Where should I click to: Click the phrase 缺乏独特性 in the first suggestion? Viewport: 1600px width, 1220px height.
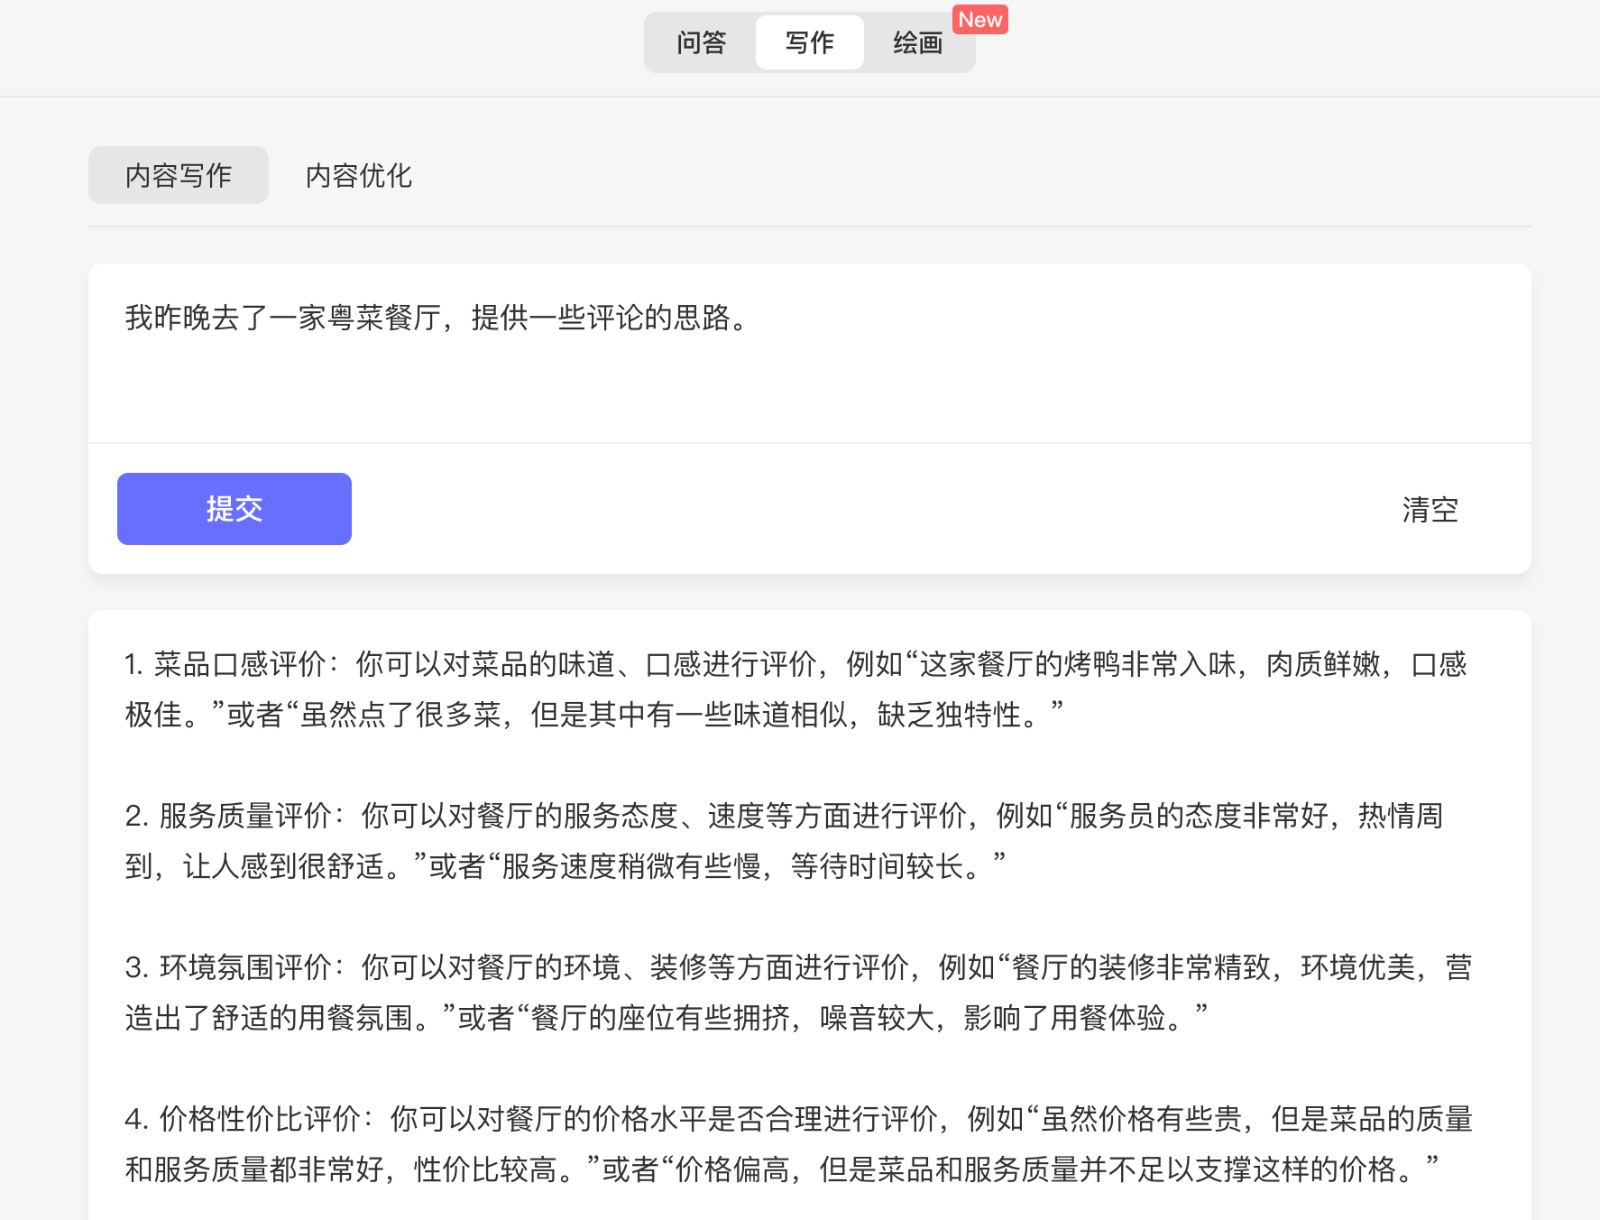coord(948,715)
